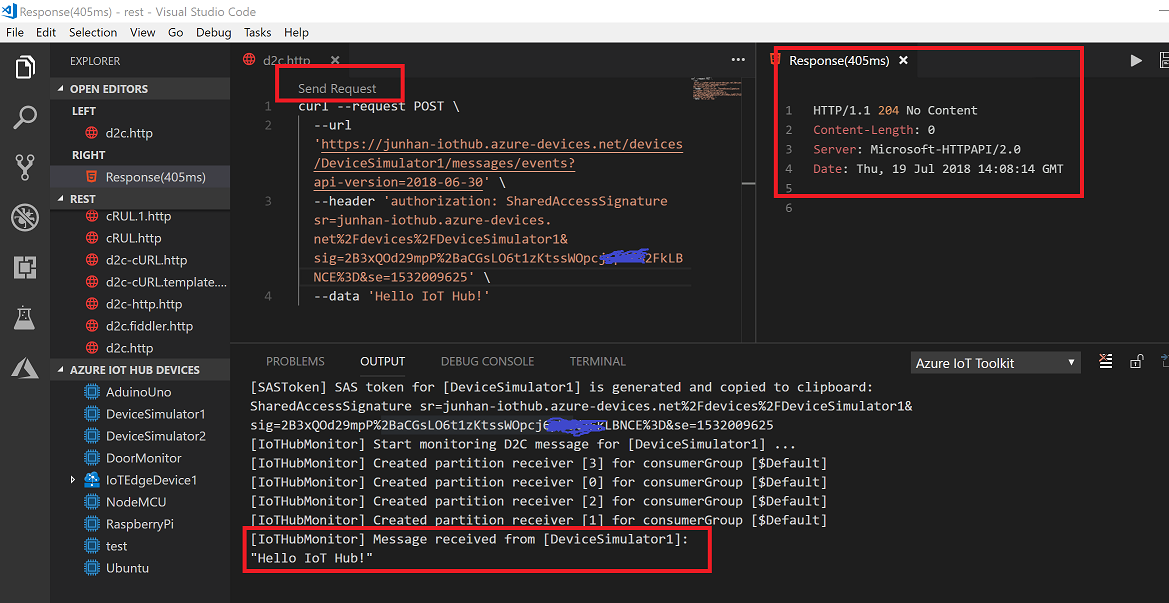Select the Search icon in the activity bar
Image resolution: width=1169 pixels, height=603 pixels.
pyautogui.click(x=24, y=117)
